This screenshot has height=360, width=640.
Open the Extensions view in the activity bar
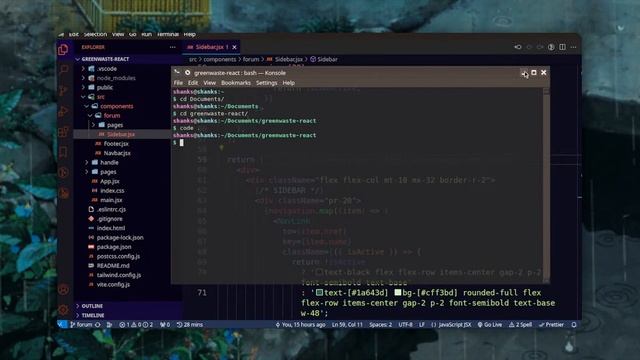63,131
